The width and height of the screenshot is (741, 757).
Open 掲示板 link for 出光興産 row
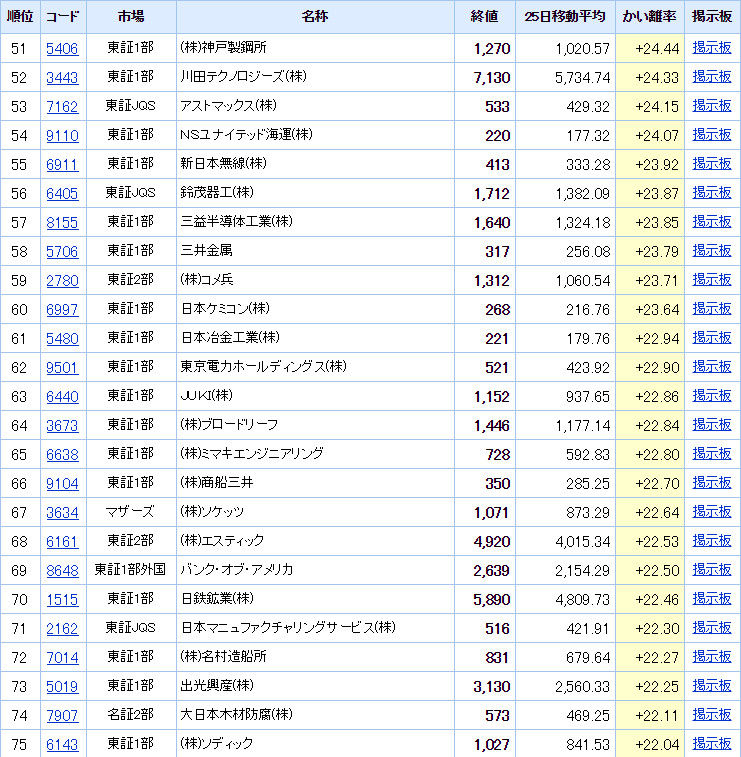point(712,686)
